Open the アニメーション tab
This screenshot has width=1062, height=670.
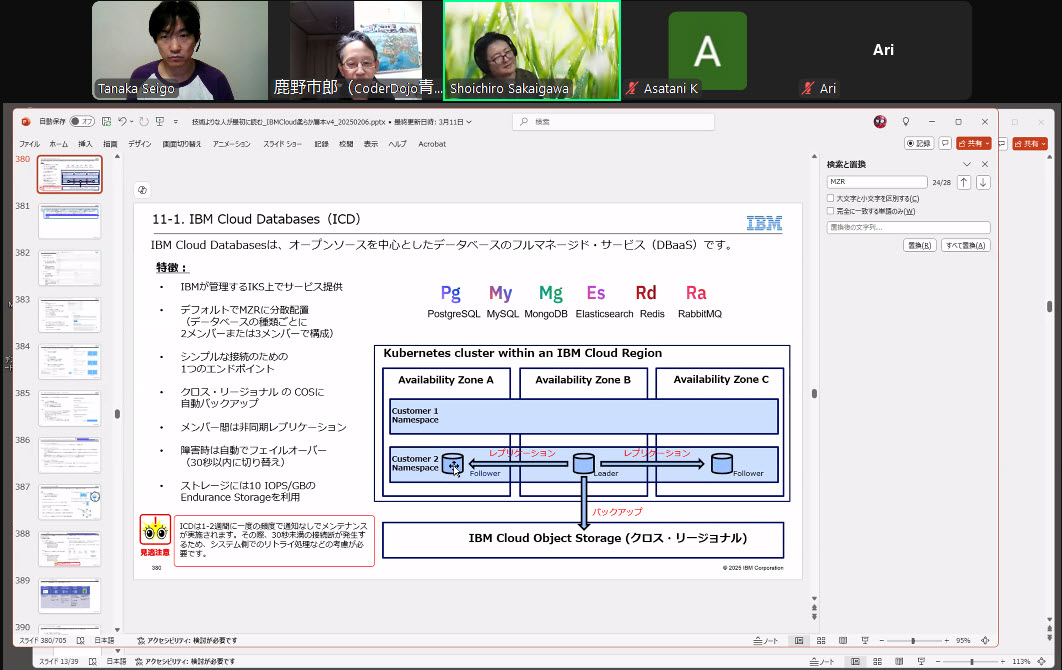[232, 144]
